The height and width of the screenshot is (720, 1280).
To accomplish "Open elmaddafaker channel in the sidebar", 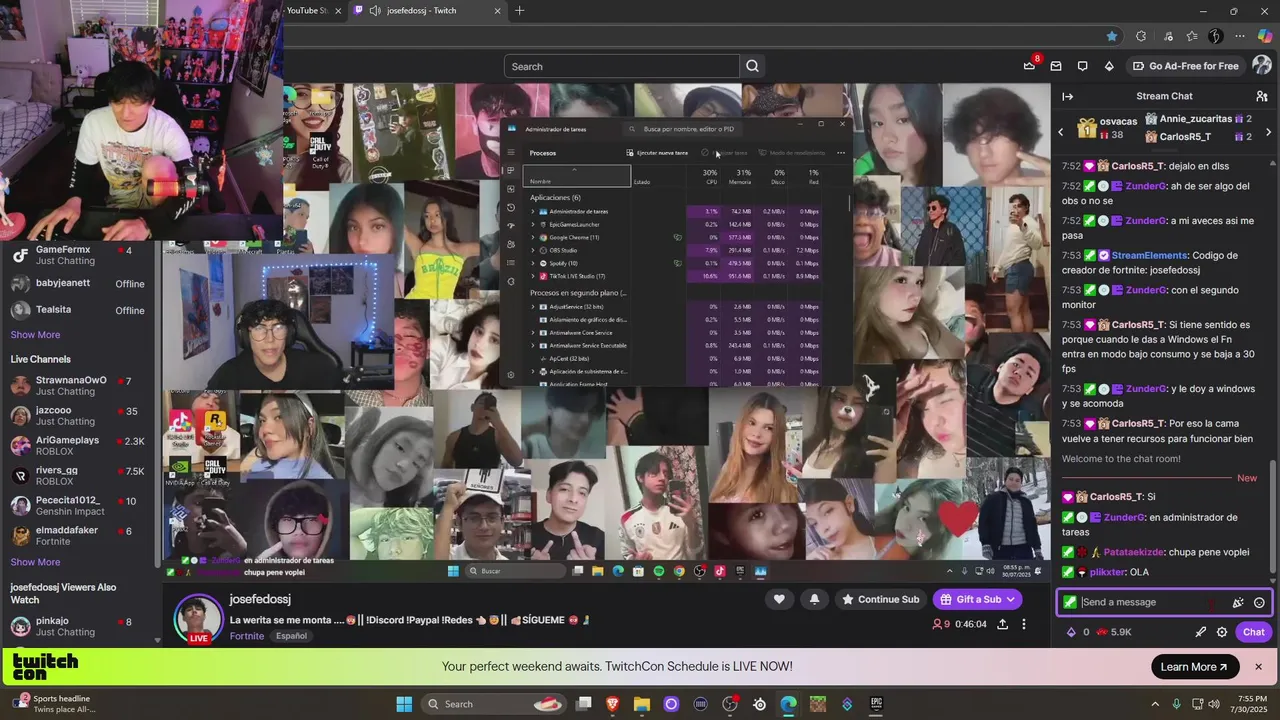I will point(81,535).
